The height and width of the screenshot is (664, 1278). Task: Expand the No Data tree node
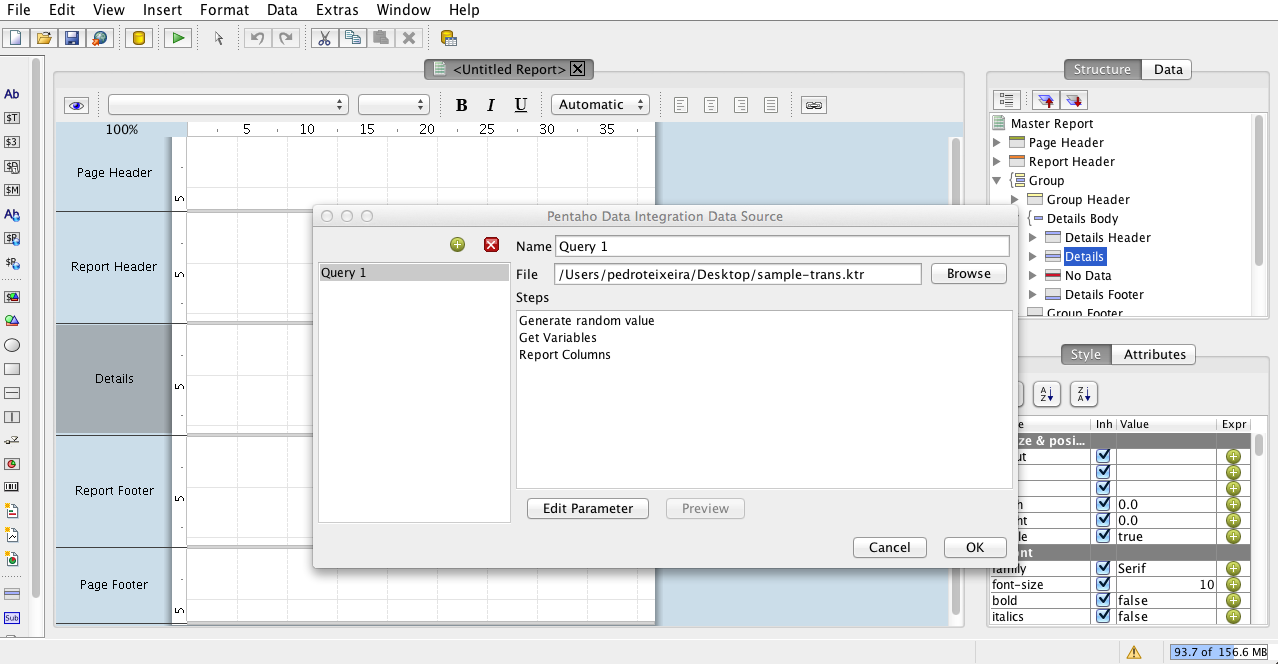tap(1033, 276)
